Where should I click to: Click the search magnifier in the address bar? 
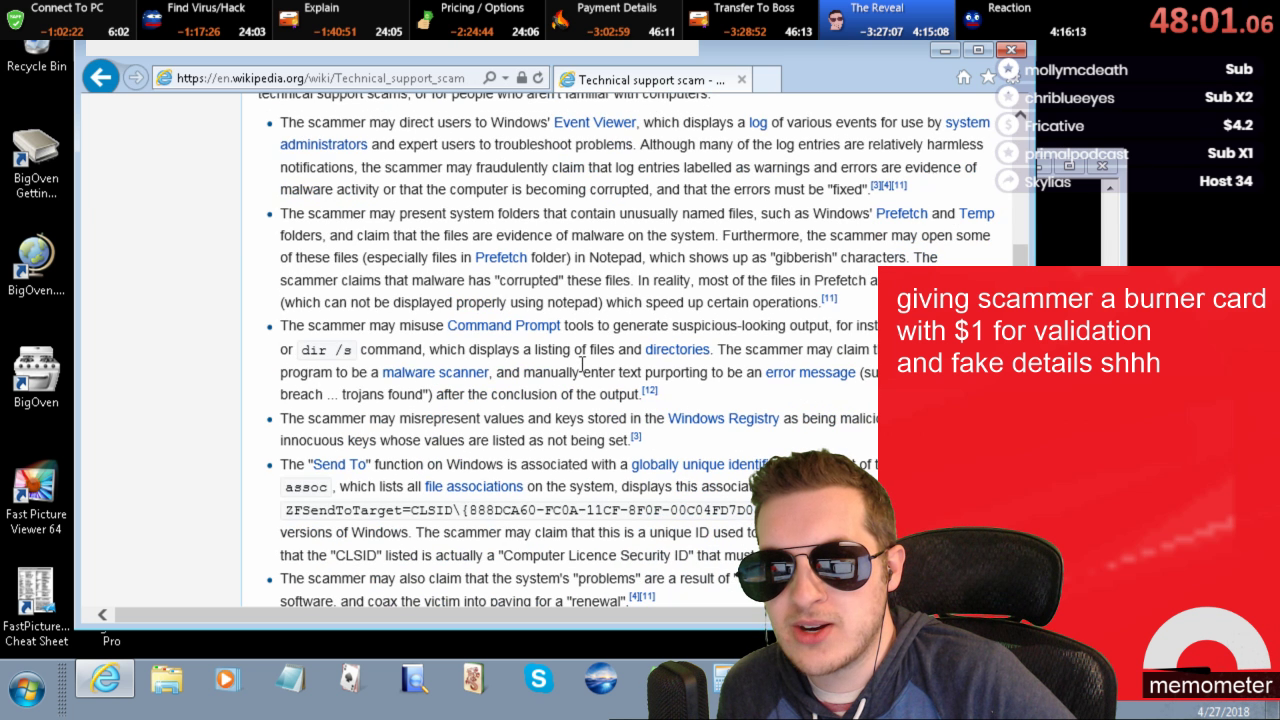point(489,78)
